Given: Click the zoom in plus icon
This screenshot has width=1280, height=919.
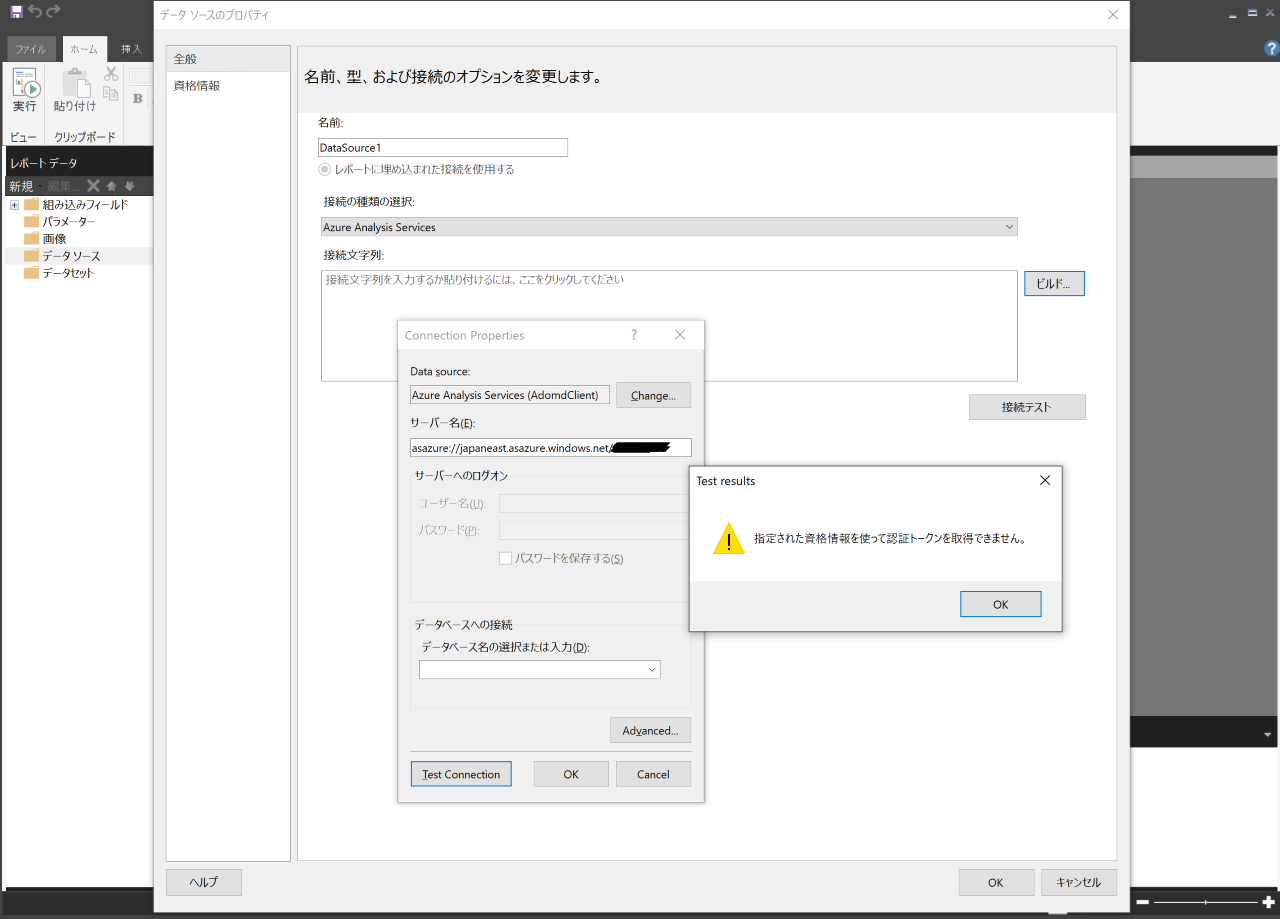Looking at the screenshot, I should [x=1268, y=903].
